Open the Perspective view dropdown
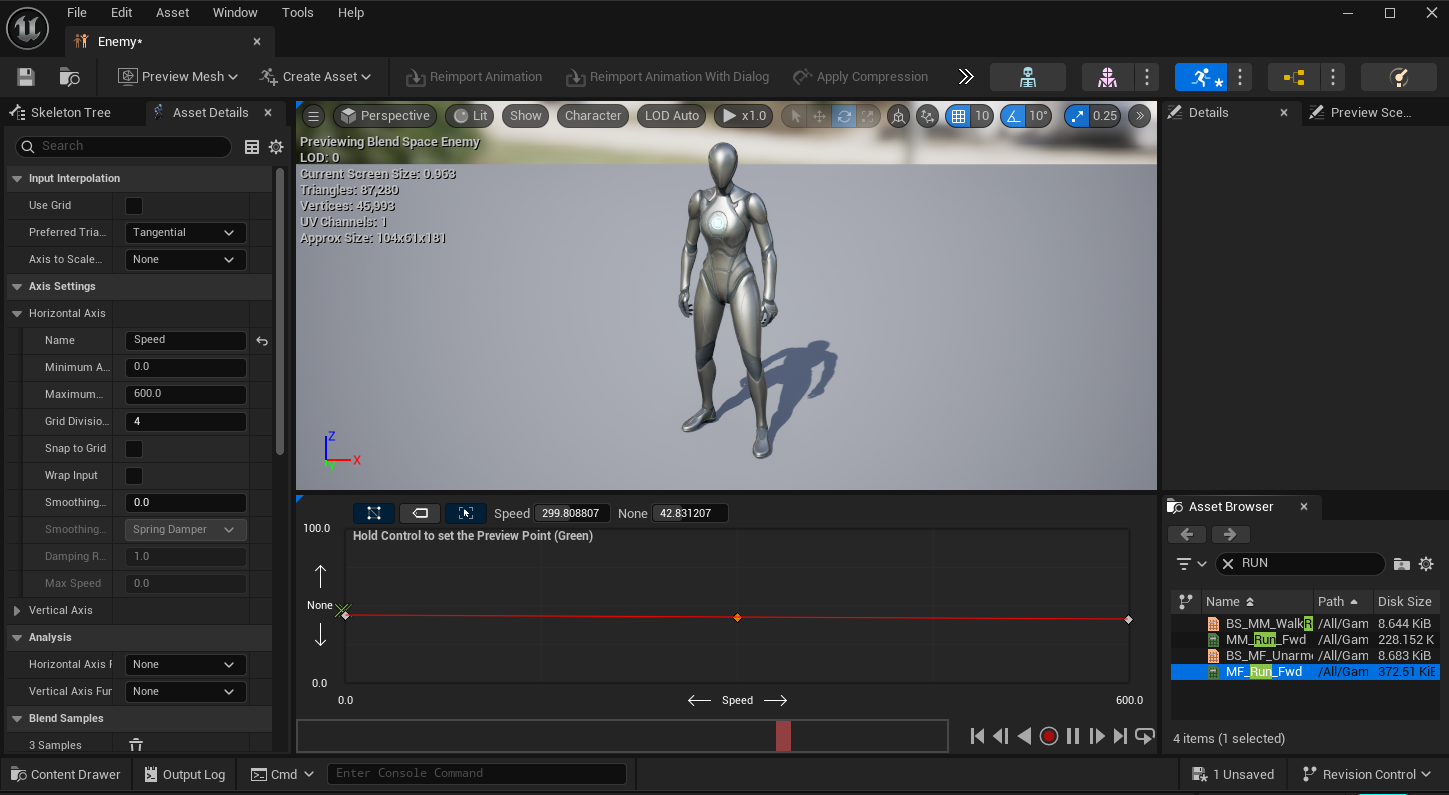This screenshot has width=1449, height=795. (x=385, y=115)
